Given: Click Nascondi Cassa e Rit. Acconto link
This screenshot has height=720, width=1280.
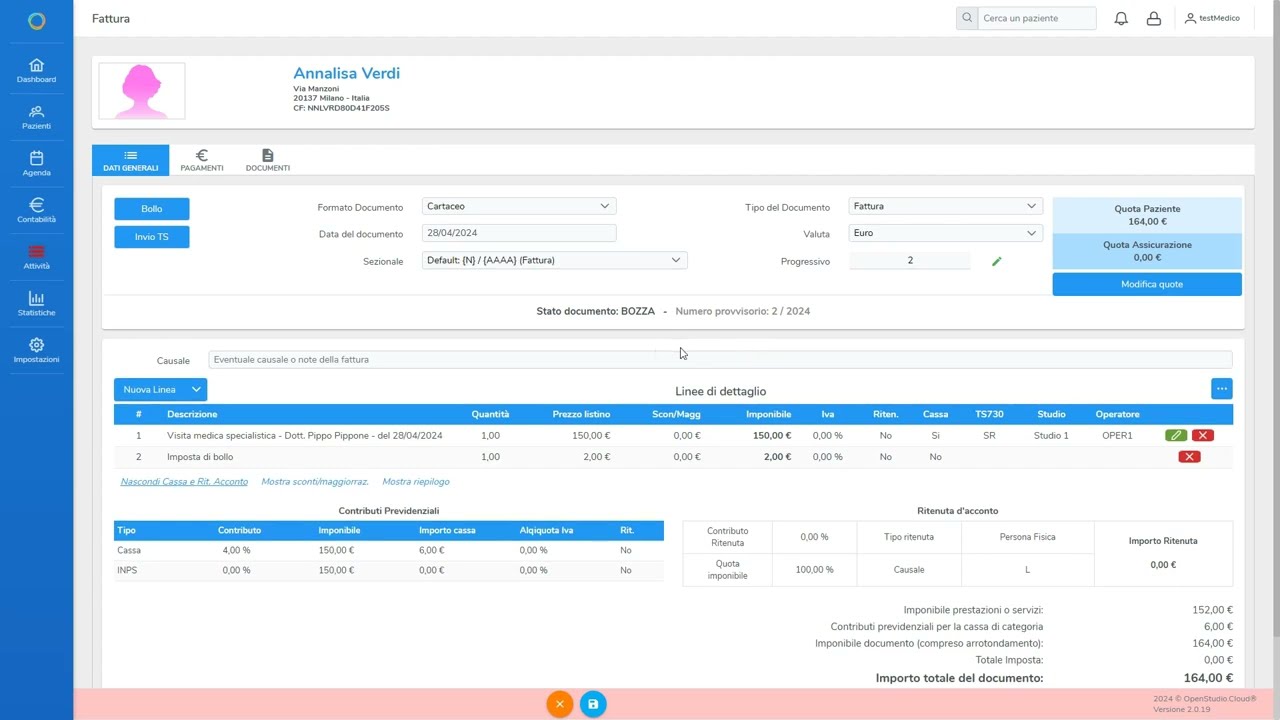Looking at the screenshot, I should (184, 482).
